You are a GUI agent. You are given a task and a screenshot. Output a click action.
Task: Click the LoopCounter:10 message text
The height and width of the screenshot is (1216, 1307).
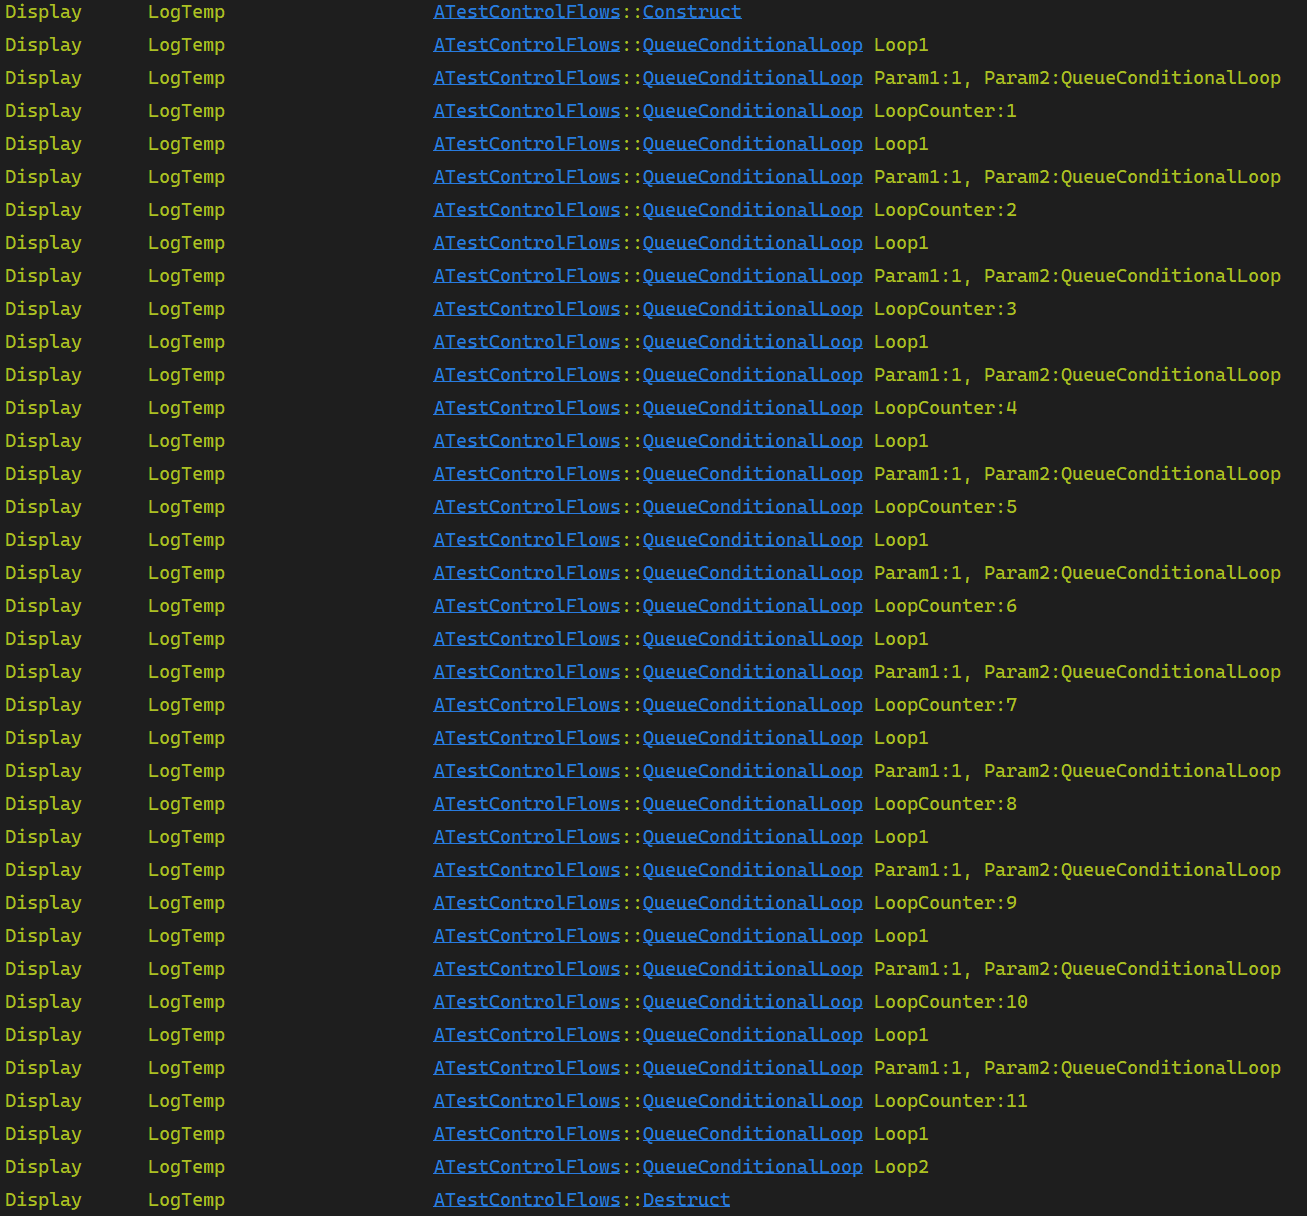pyautogui.click(x=950, y=1002)
